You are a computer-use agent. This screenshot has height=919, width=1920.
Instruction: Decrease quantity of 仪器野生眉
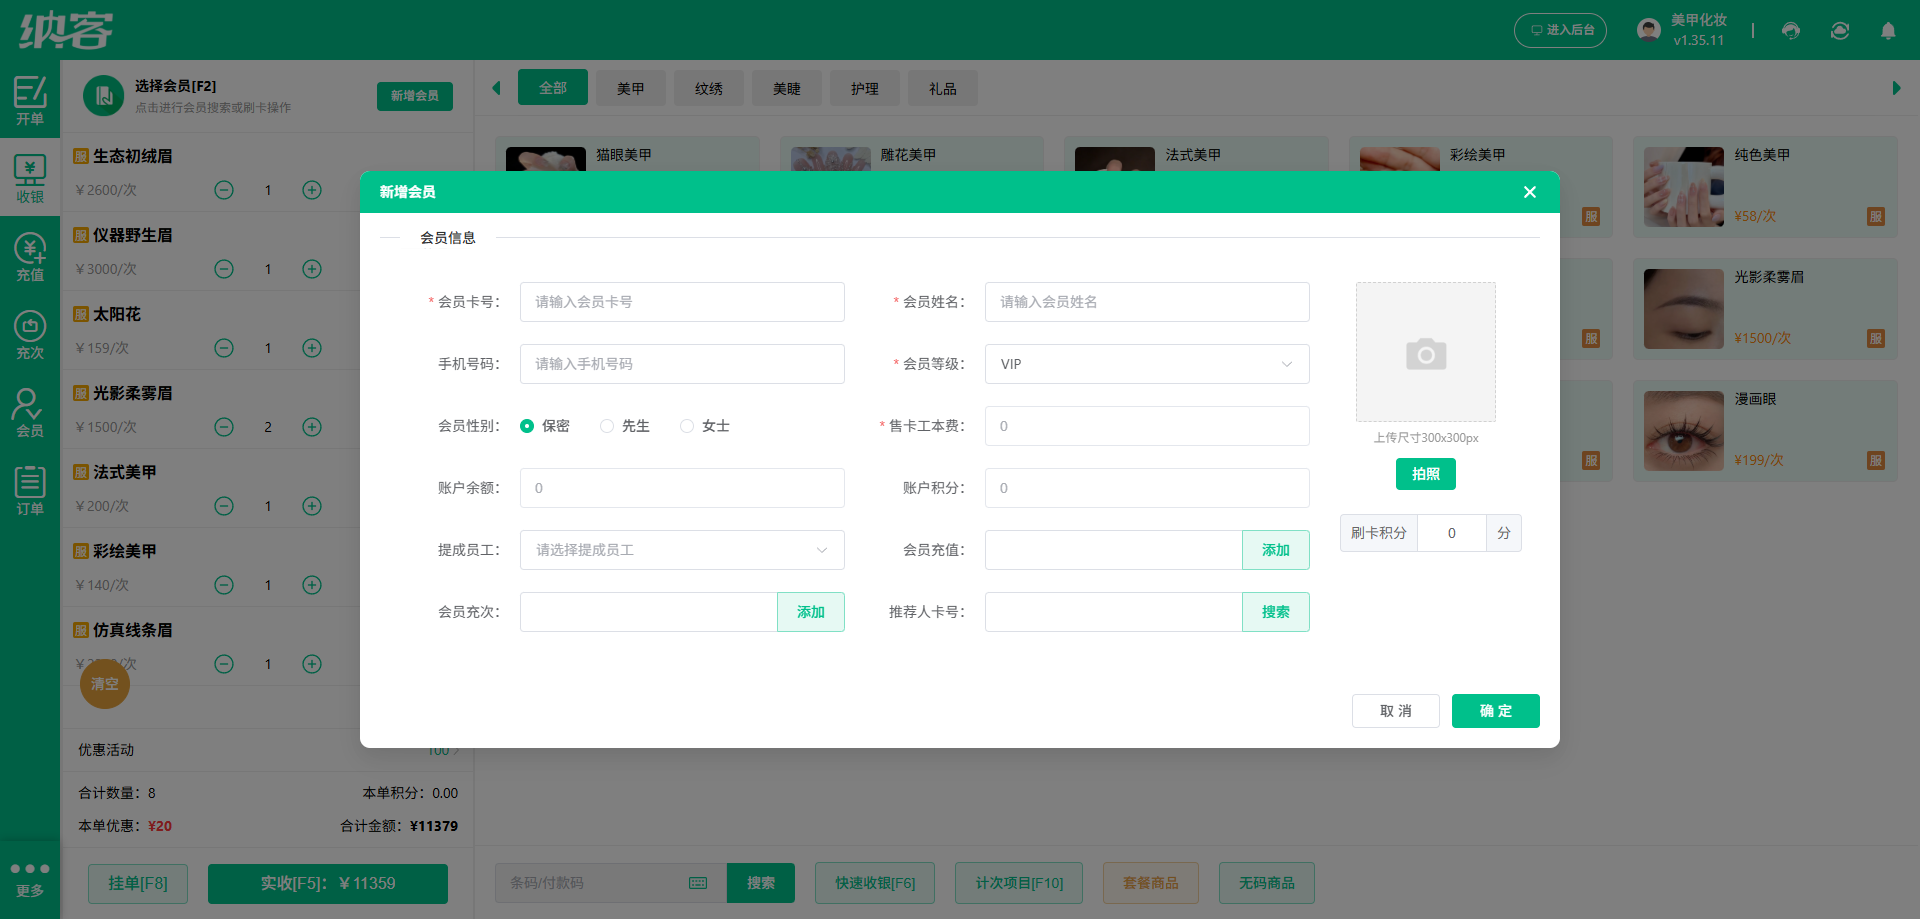pyautogui.click(x=224, y=269)
